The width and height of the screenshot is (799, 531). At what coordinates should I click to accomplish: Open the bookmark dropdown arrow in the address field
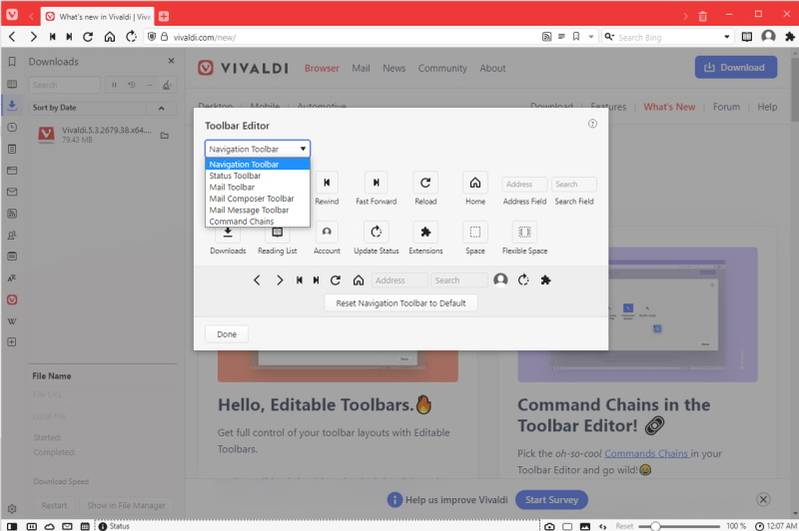click(x=591, y=37)
